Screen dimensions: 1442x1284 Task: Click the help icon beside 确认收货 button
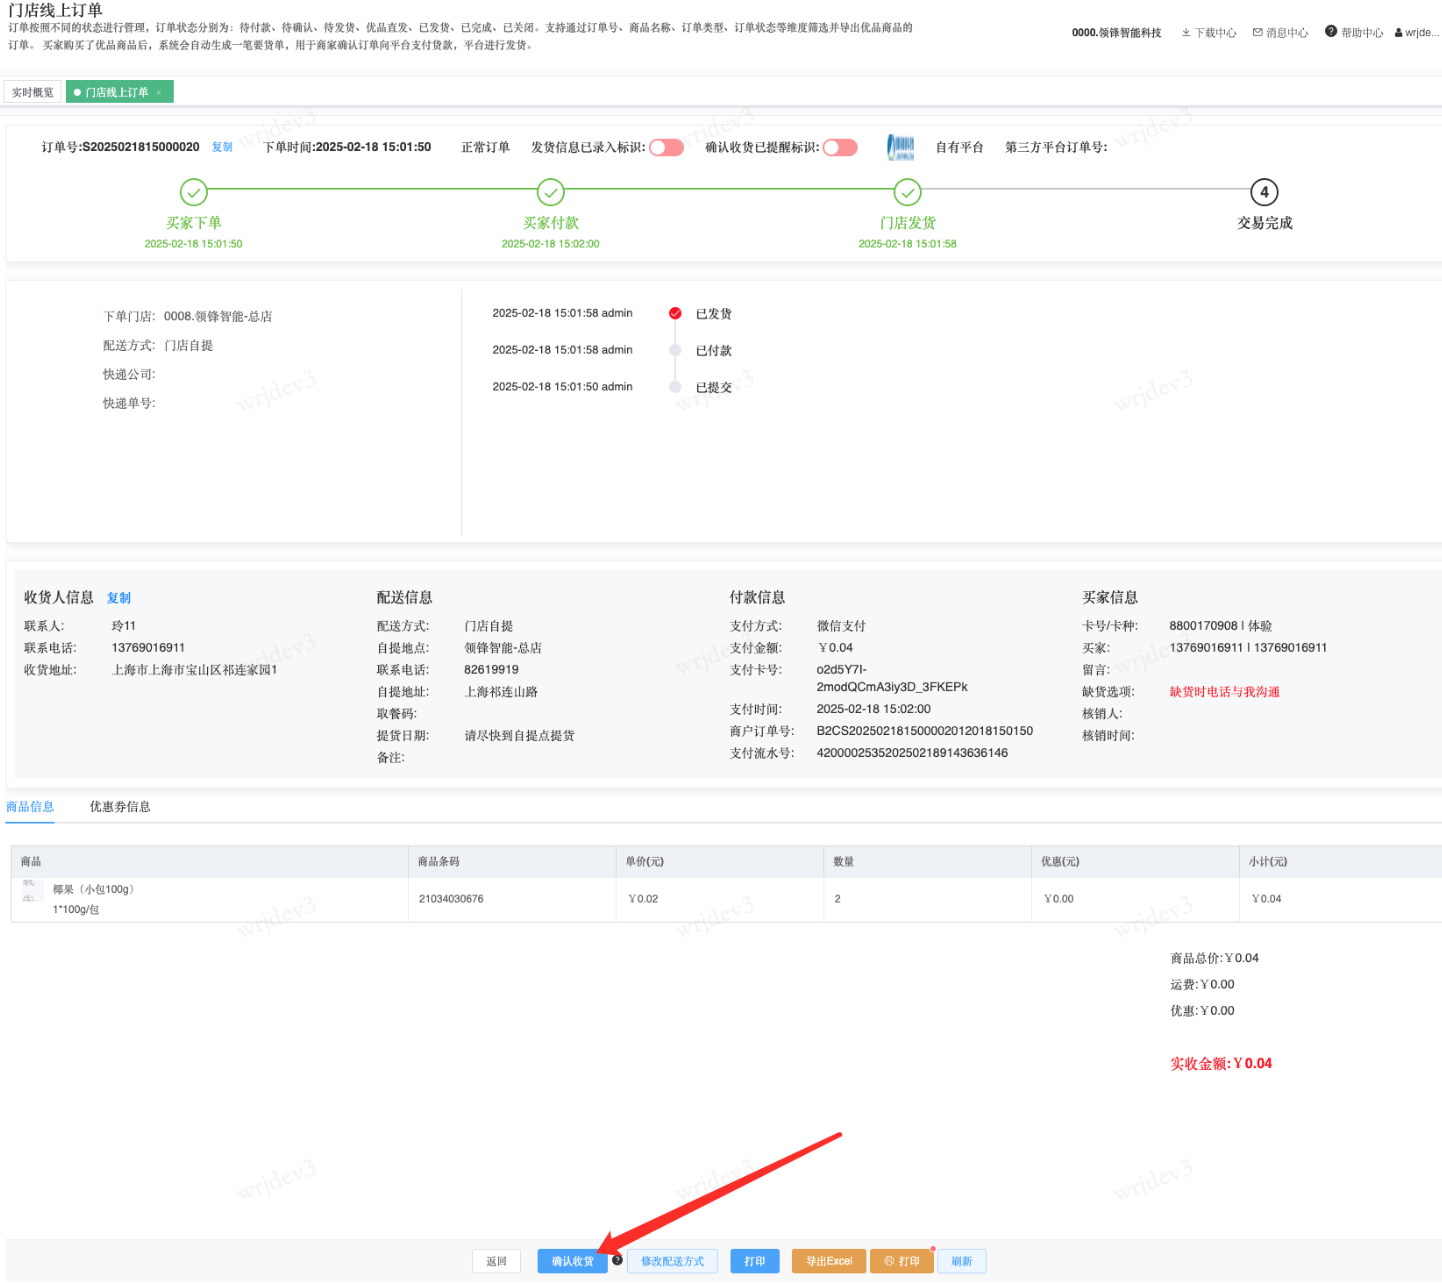pyautogui.click(x=617, y=1260)
